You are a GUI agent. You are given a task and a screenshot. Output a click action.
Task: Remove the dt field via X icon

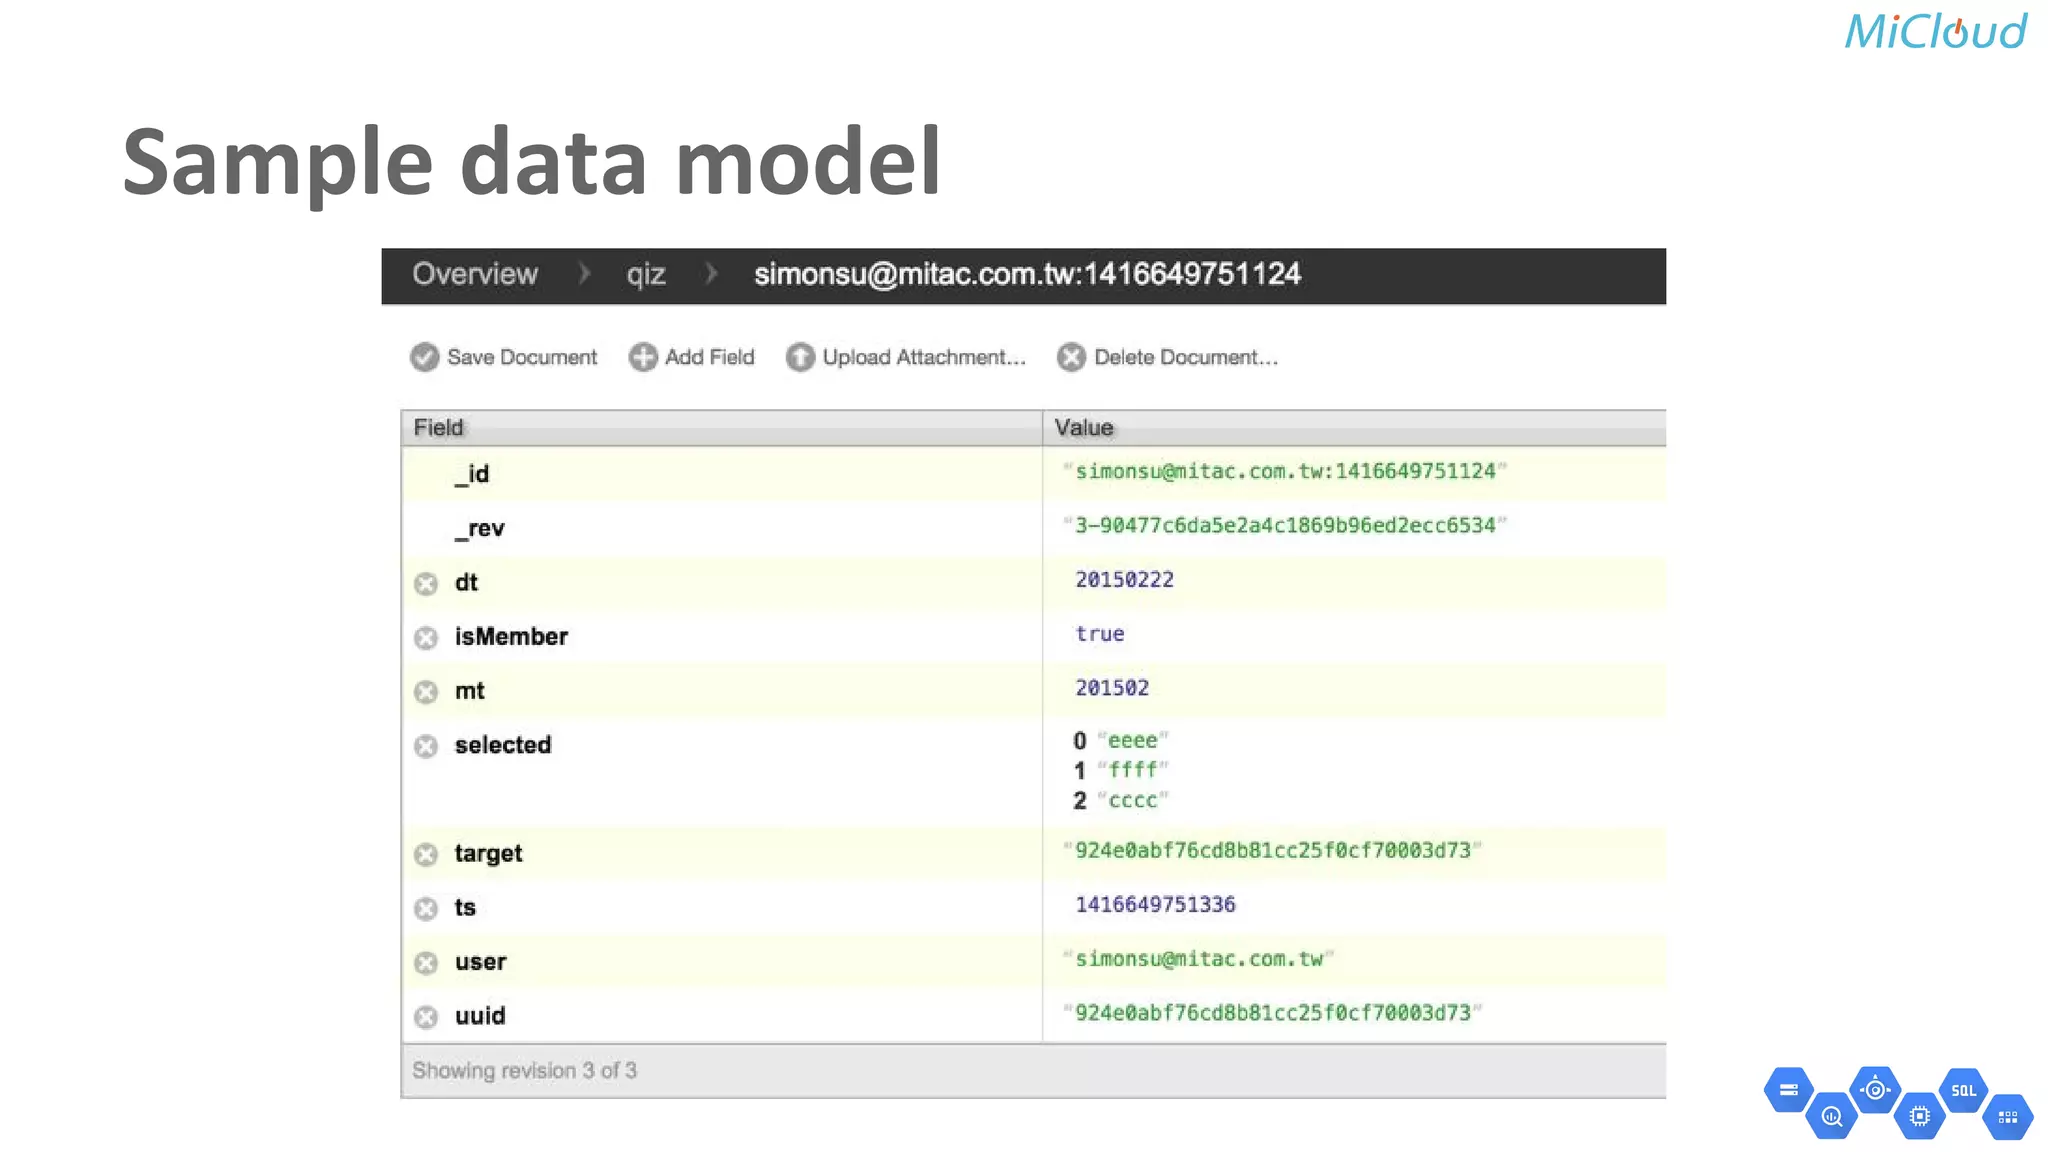[x=426, y=584]
